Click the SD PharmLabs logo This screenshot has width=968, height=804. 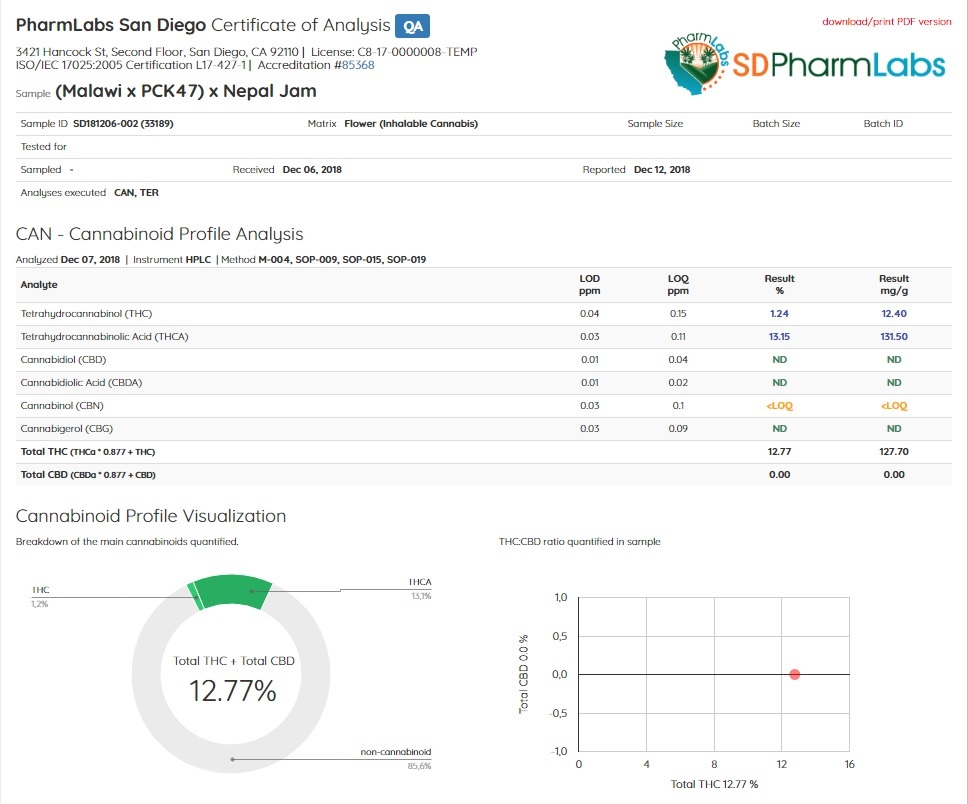pos(805,64)
